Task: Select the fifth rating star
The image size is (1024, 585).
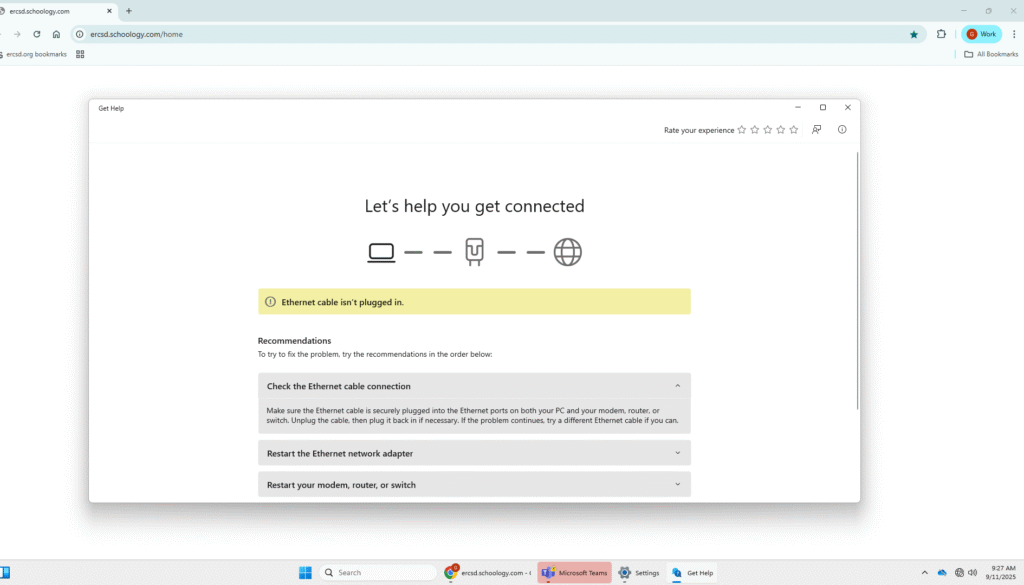Action: [x=794, y=130]
